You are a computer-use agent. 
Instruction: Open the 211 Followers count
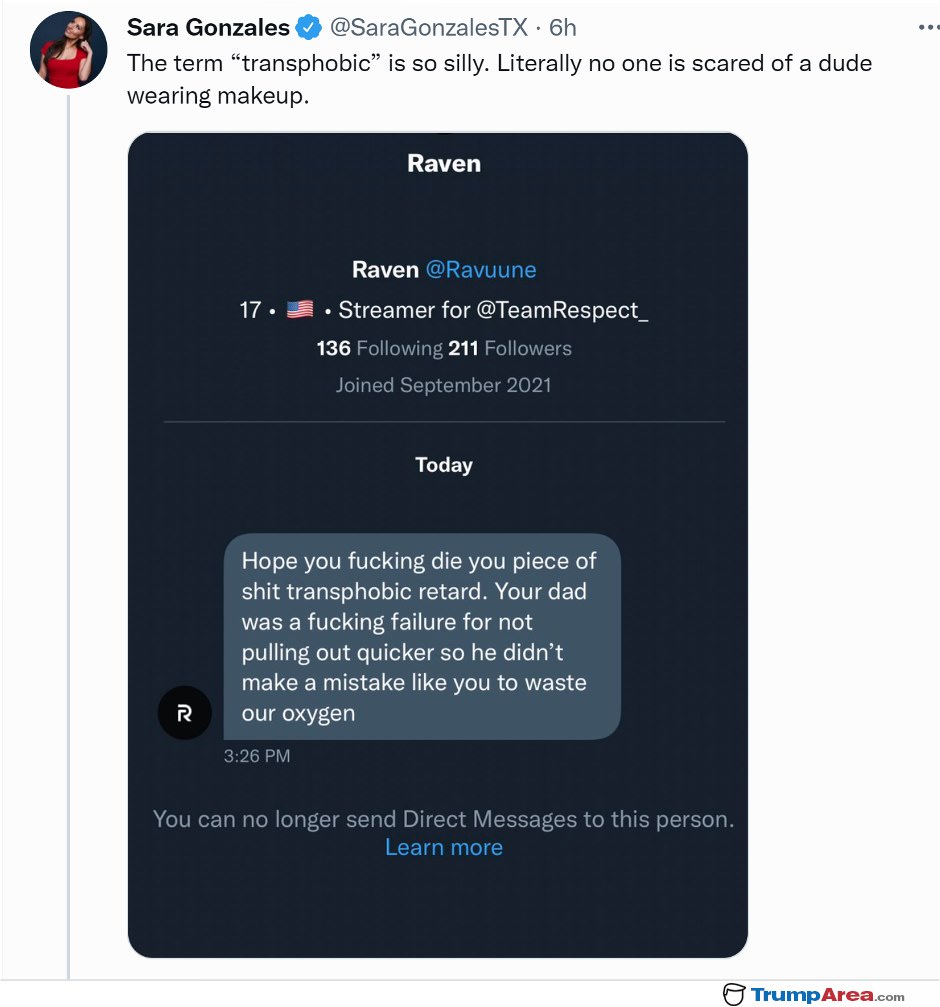tap(510, 348)
